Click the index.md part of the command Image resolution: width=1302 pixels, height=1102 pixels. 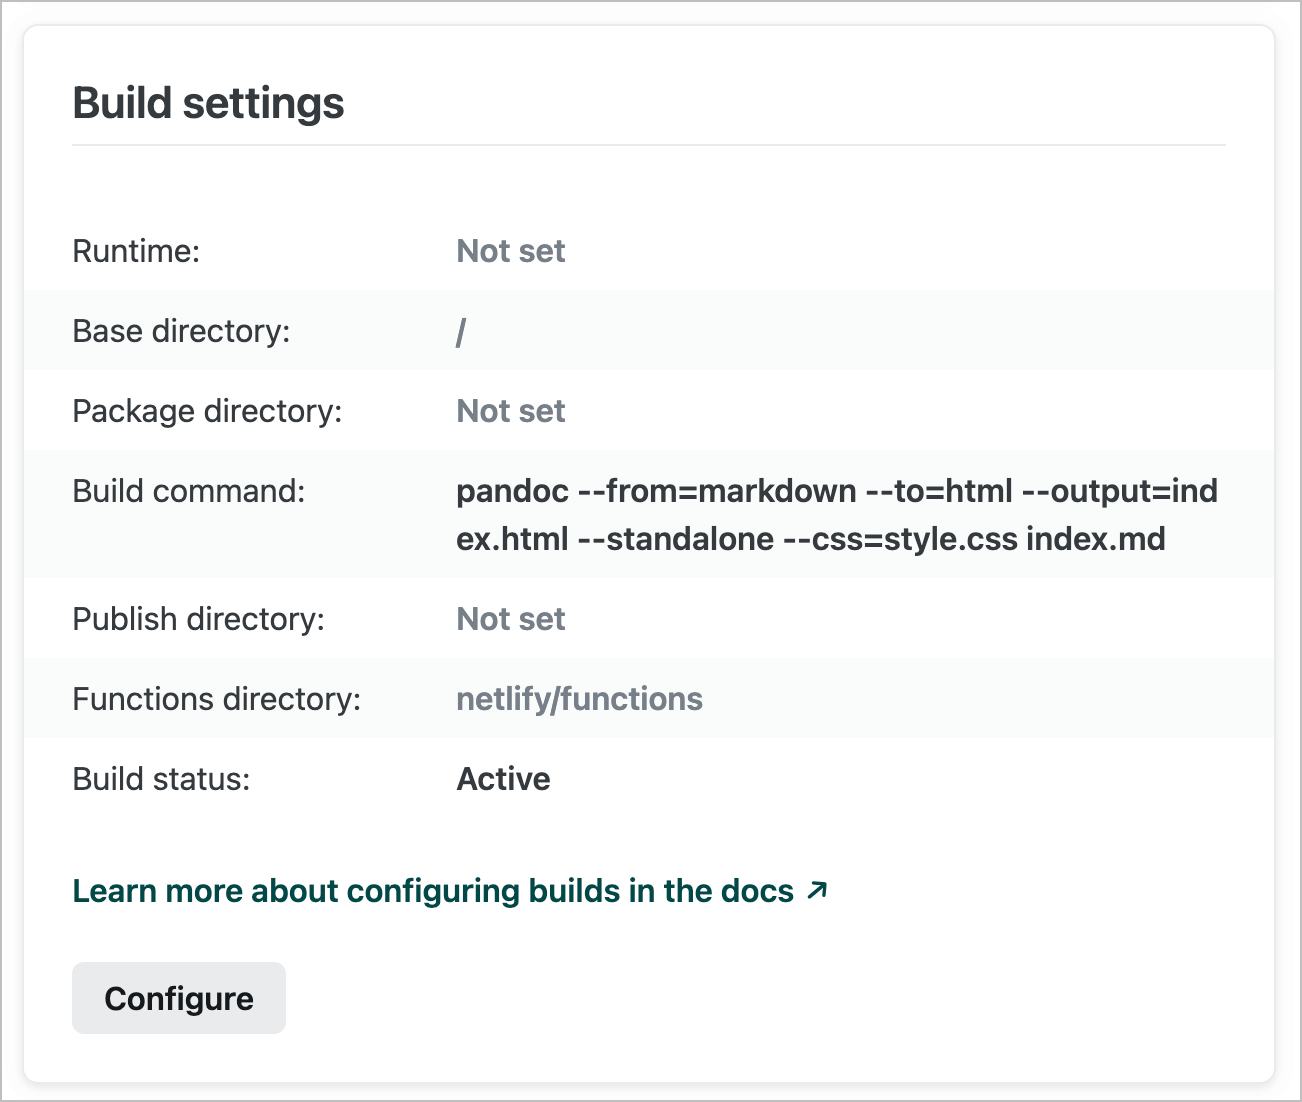tap(1096, 539)
